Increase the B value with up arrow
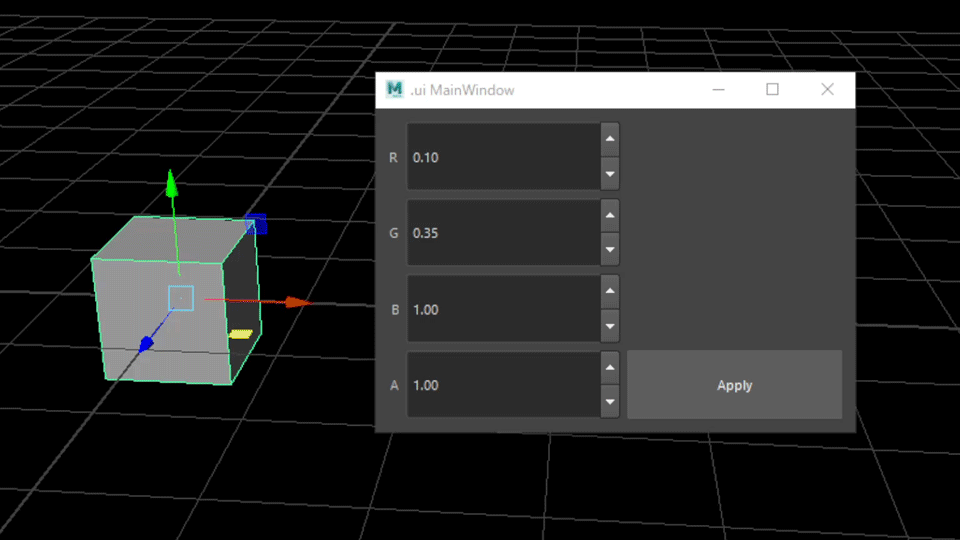 point(610,291)
